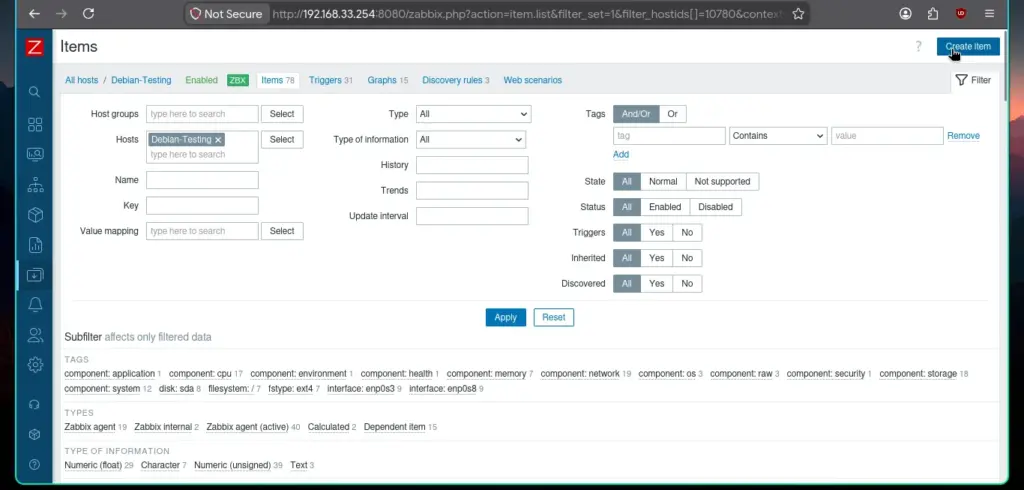Click the Create item button
Image resolution: width=1024 pixels, height=490 pixels.
pyautogui.click(x=968, y=46)
